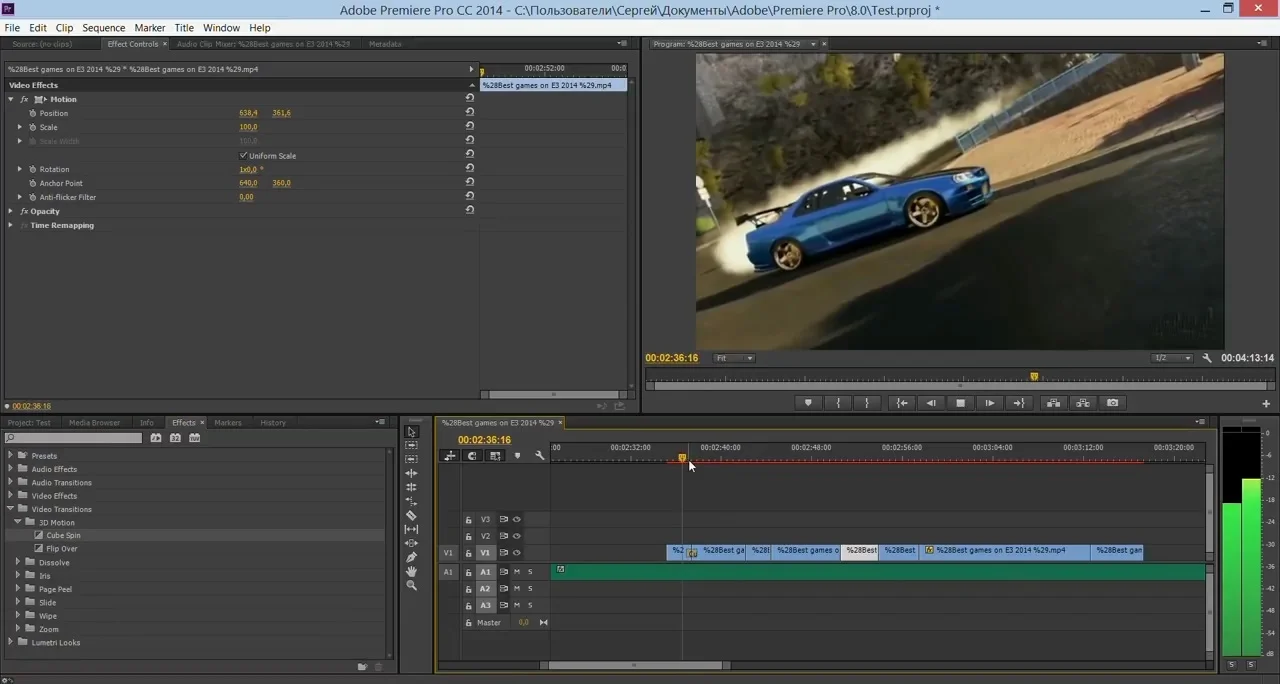
Task: Filter effects by 32-bit color badge
Action: click(175, 438)
